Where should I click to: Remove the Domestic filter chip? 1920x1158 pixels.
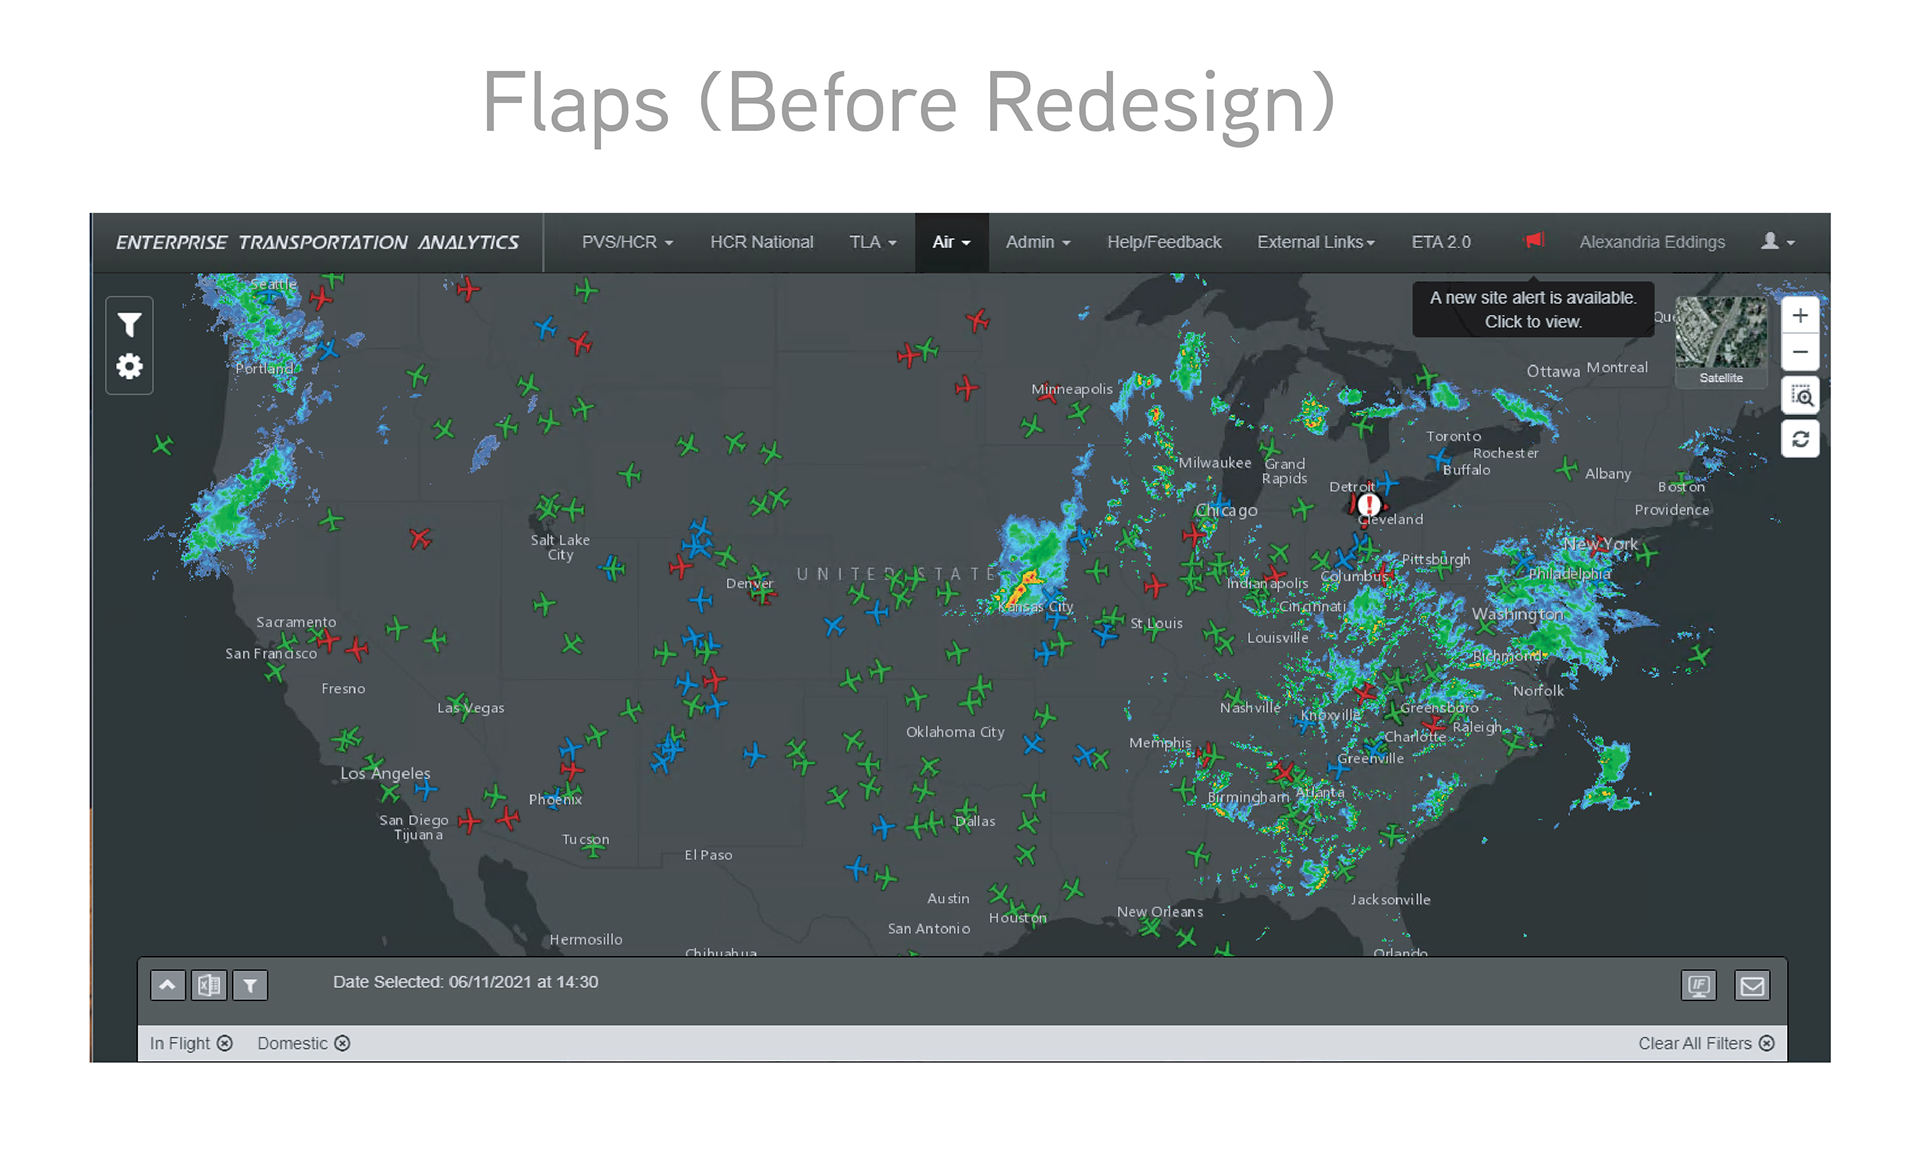(x=342, y=1043)
